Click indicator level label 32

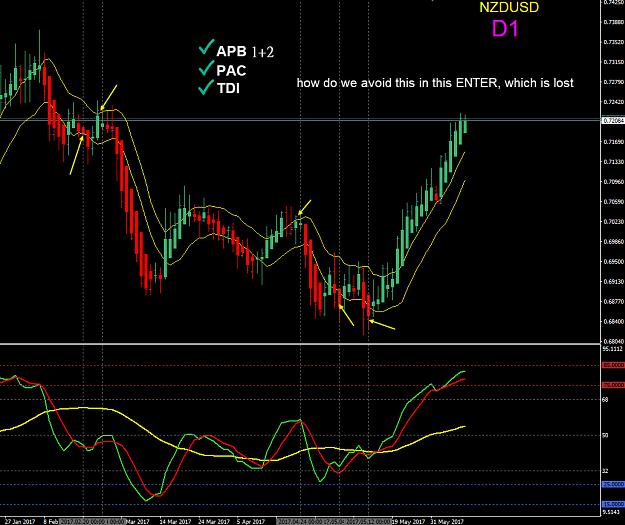605,471
